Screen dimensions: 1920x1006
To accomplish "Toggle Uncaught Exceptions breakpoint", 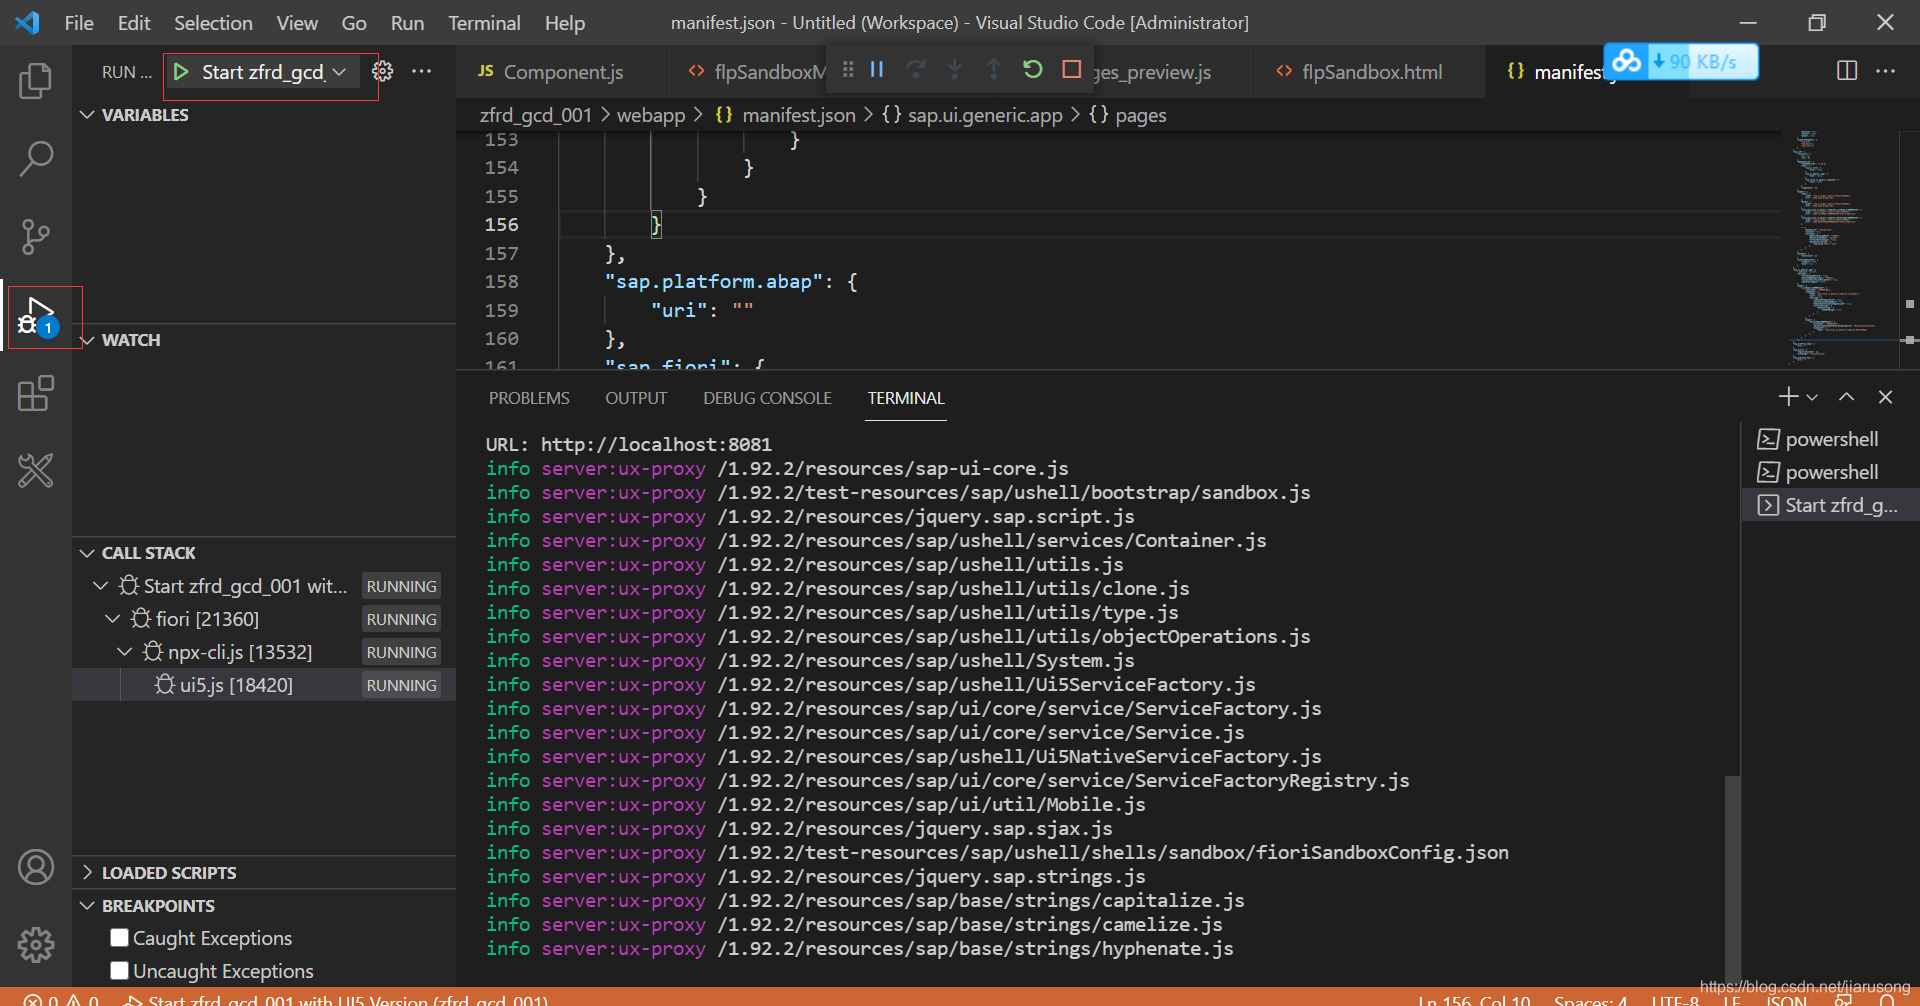I will pyautogui.click(x=120, y=971).
